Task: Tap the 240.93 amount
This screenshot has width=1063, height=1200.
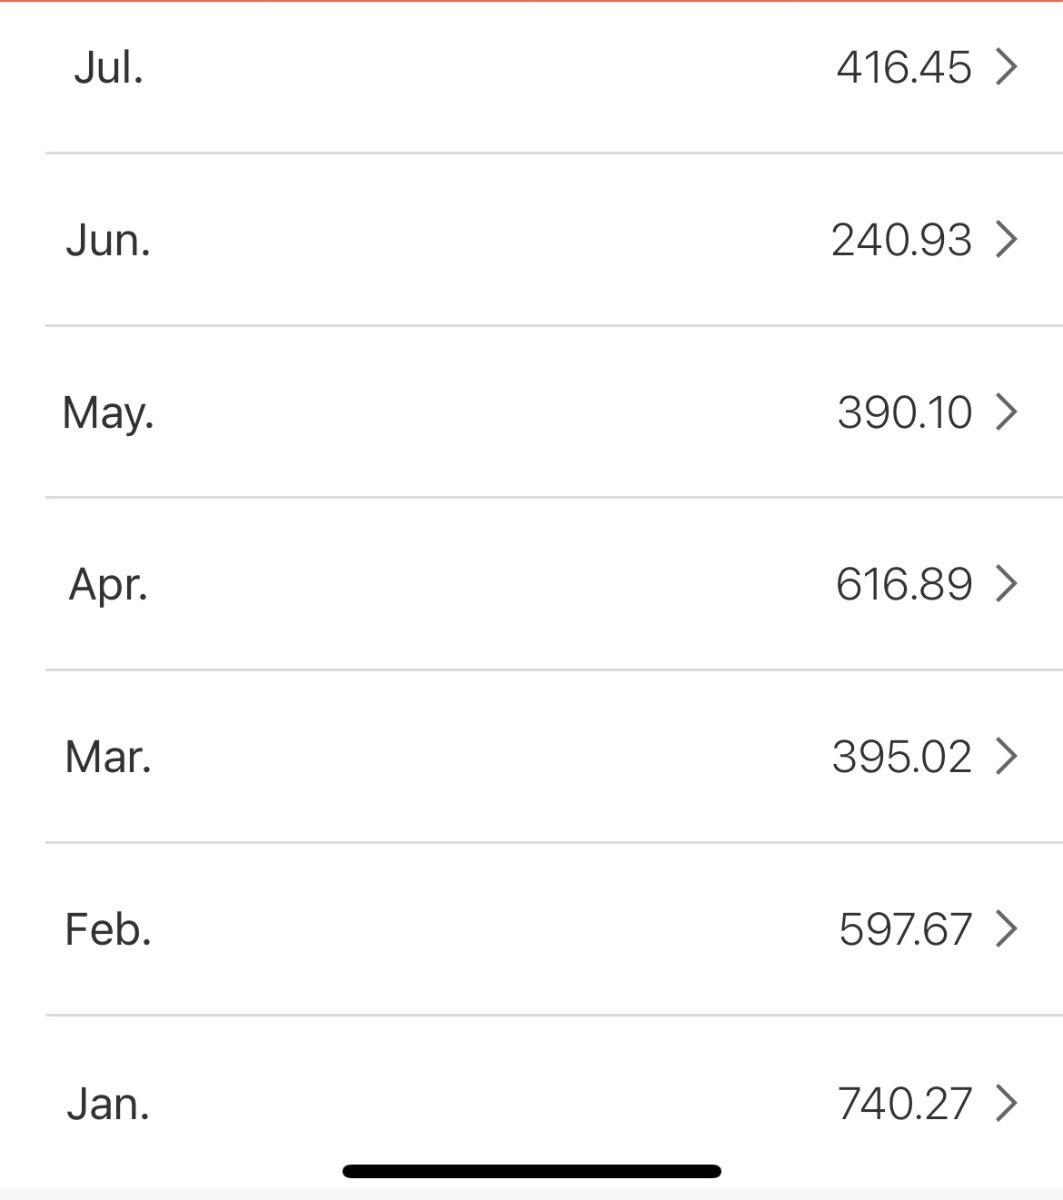Action: 901,240
